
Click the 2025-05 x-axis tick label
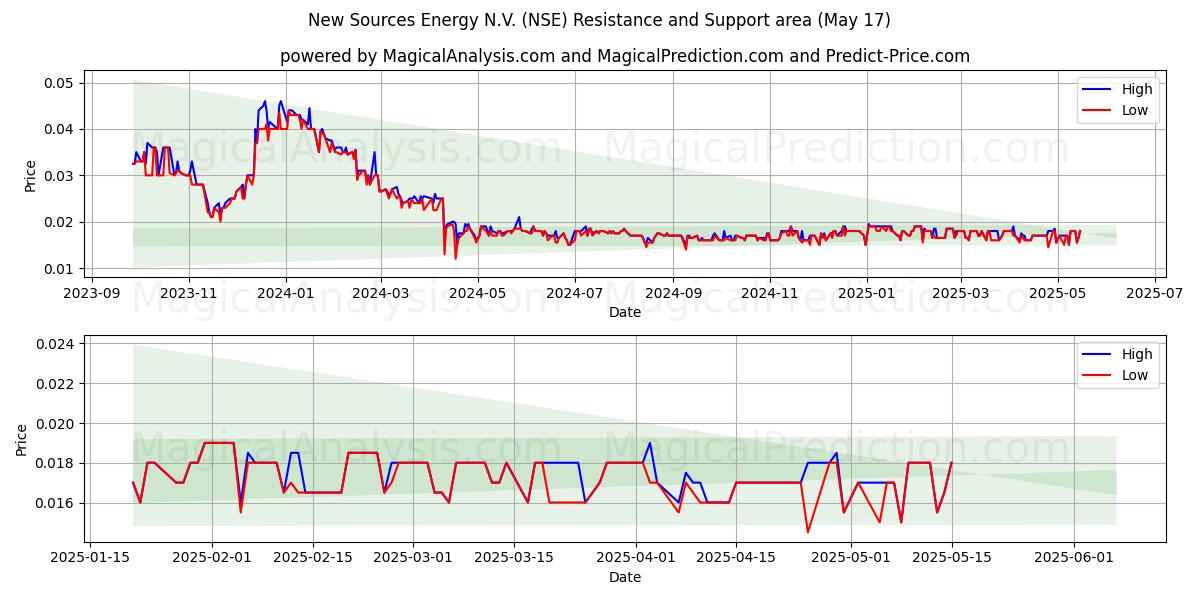pos(1057,293)
